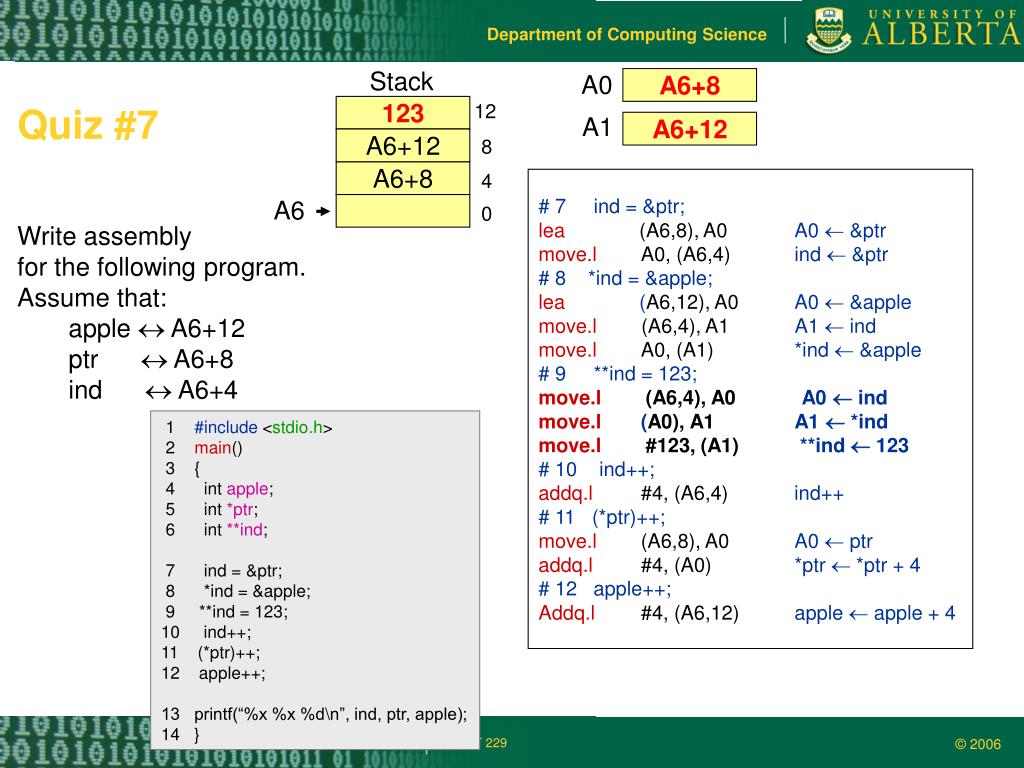Viewport: 1024px width, 768px height.
Task: Click the "# 9 **ind = 123;" assembly comment
Action: [x=618, y=374]
